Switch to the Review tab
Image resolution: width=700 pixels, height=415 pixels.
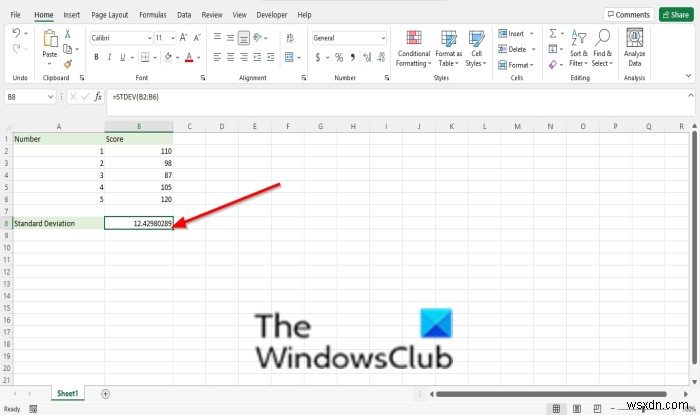[x=212, y=15]
